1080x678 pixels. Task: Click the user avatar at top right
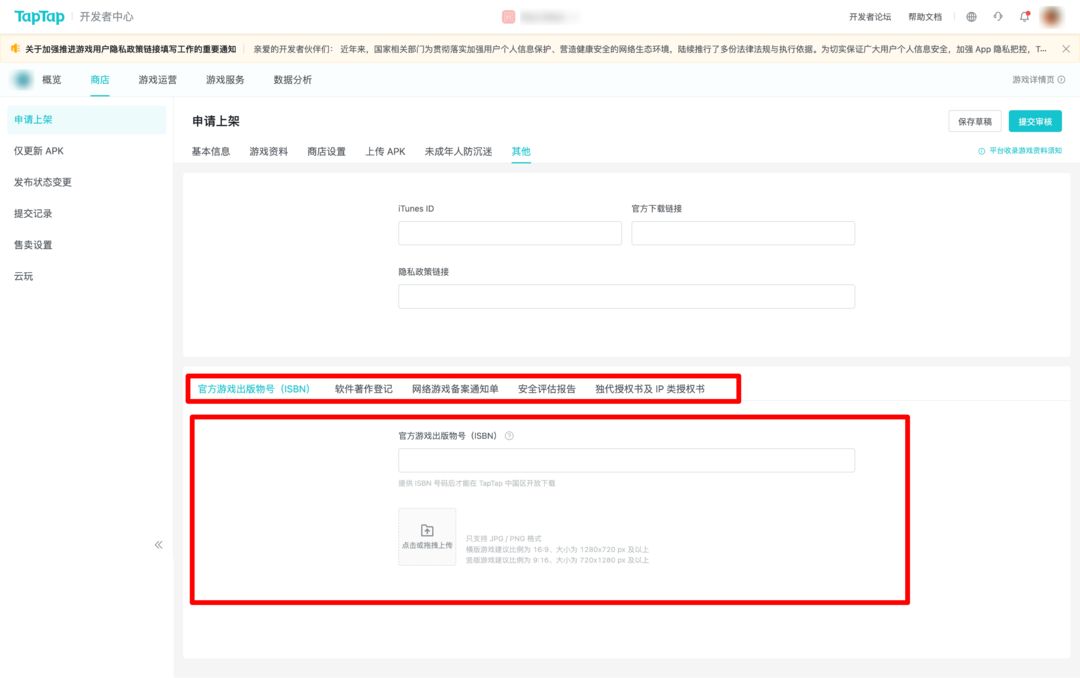pyautogui.click(x=1052, y=17)
